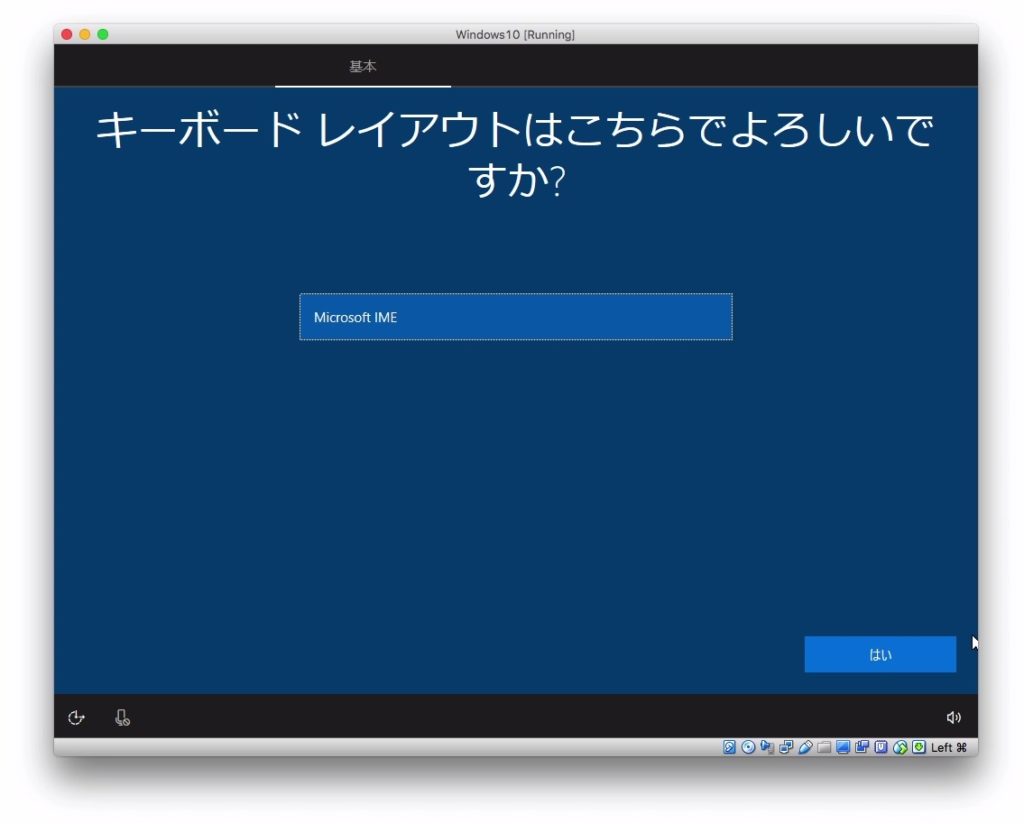Close the Windows10 VM window
This screenshot has height=824, width=1024.
67,34
